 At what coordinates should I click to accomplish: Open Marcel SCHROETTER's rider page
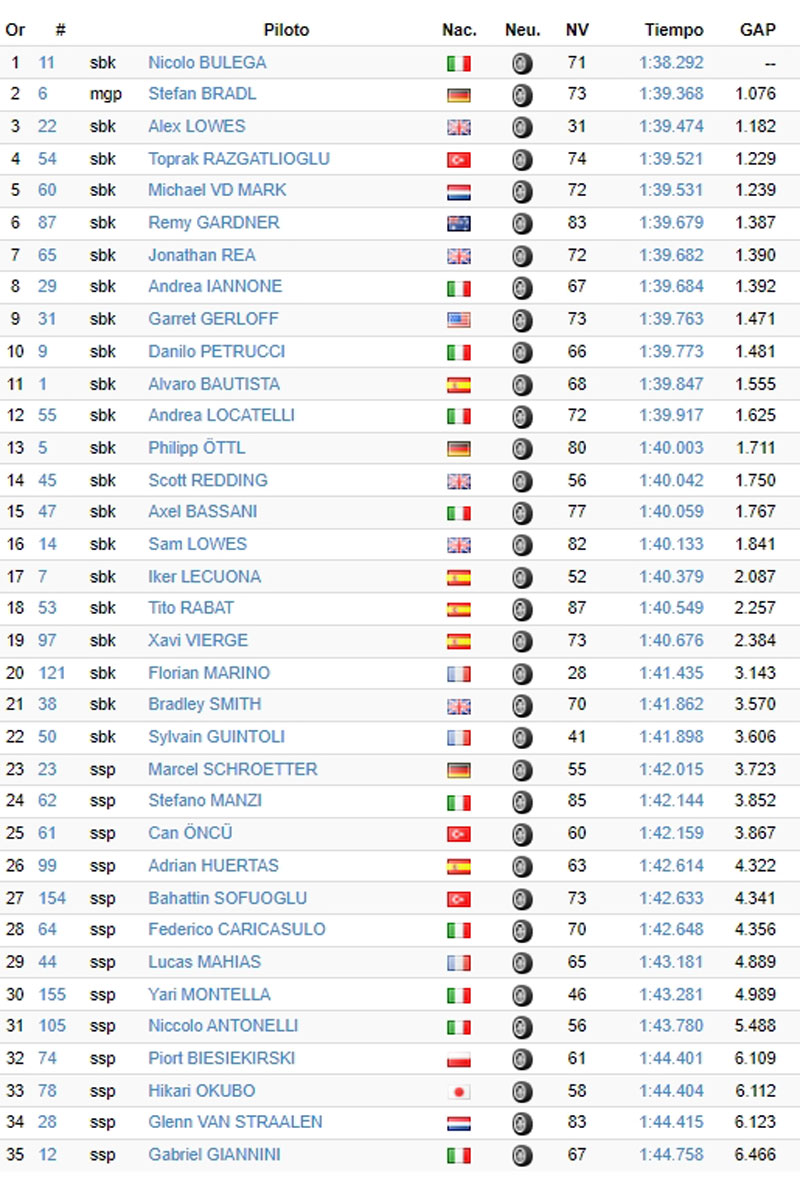pyautogui.click(x=232, y=769)
